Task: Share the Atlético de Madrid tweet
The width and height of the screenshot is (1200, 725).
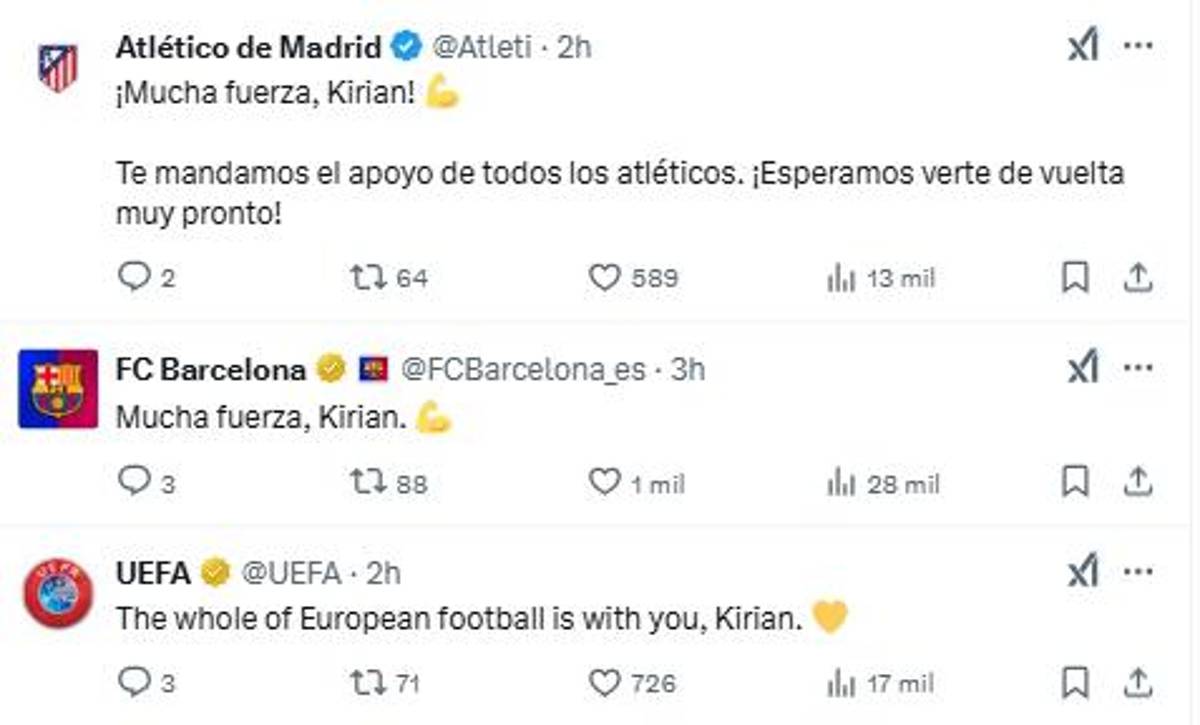Action: (1138, 277)
